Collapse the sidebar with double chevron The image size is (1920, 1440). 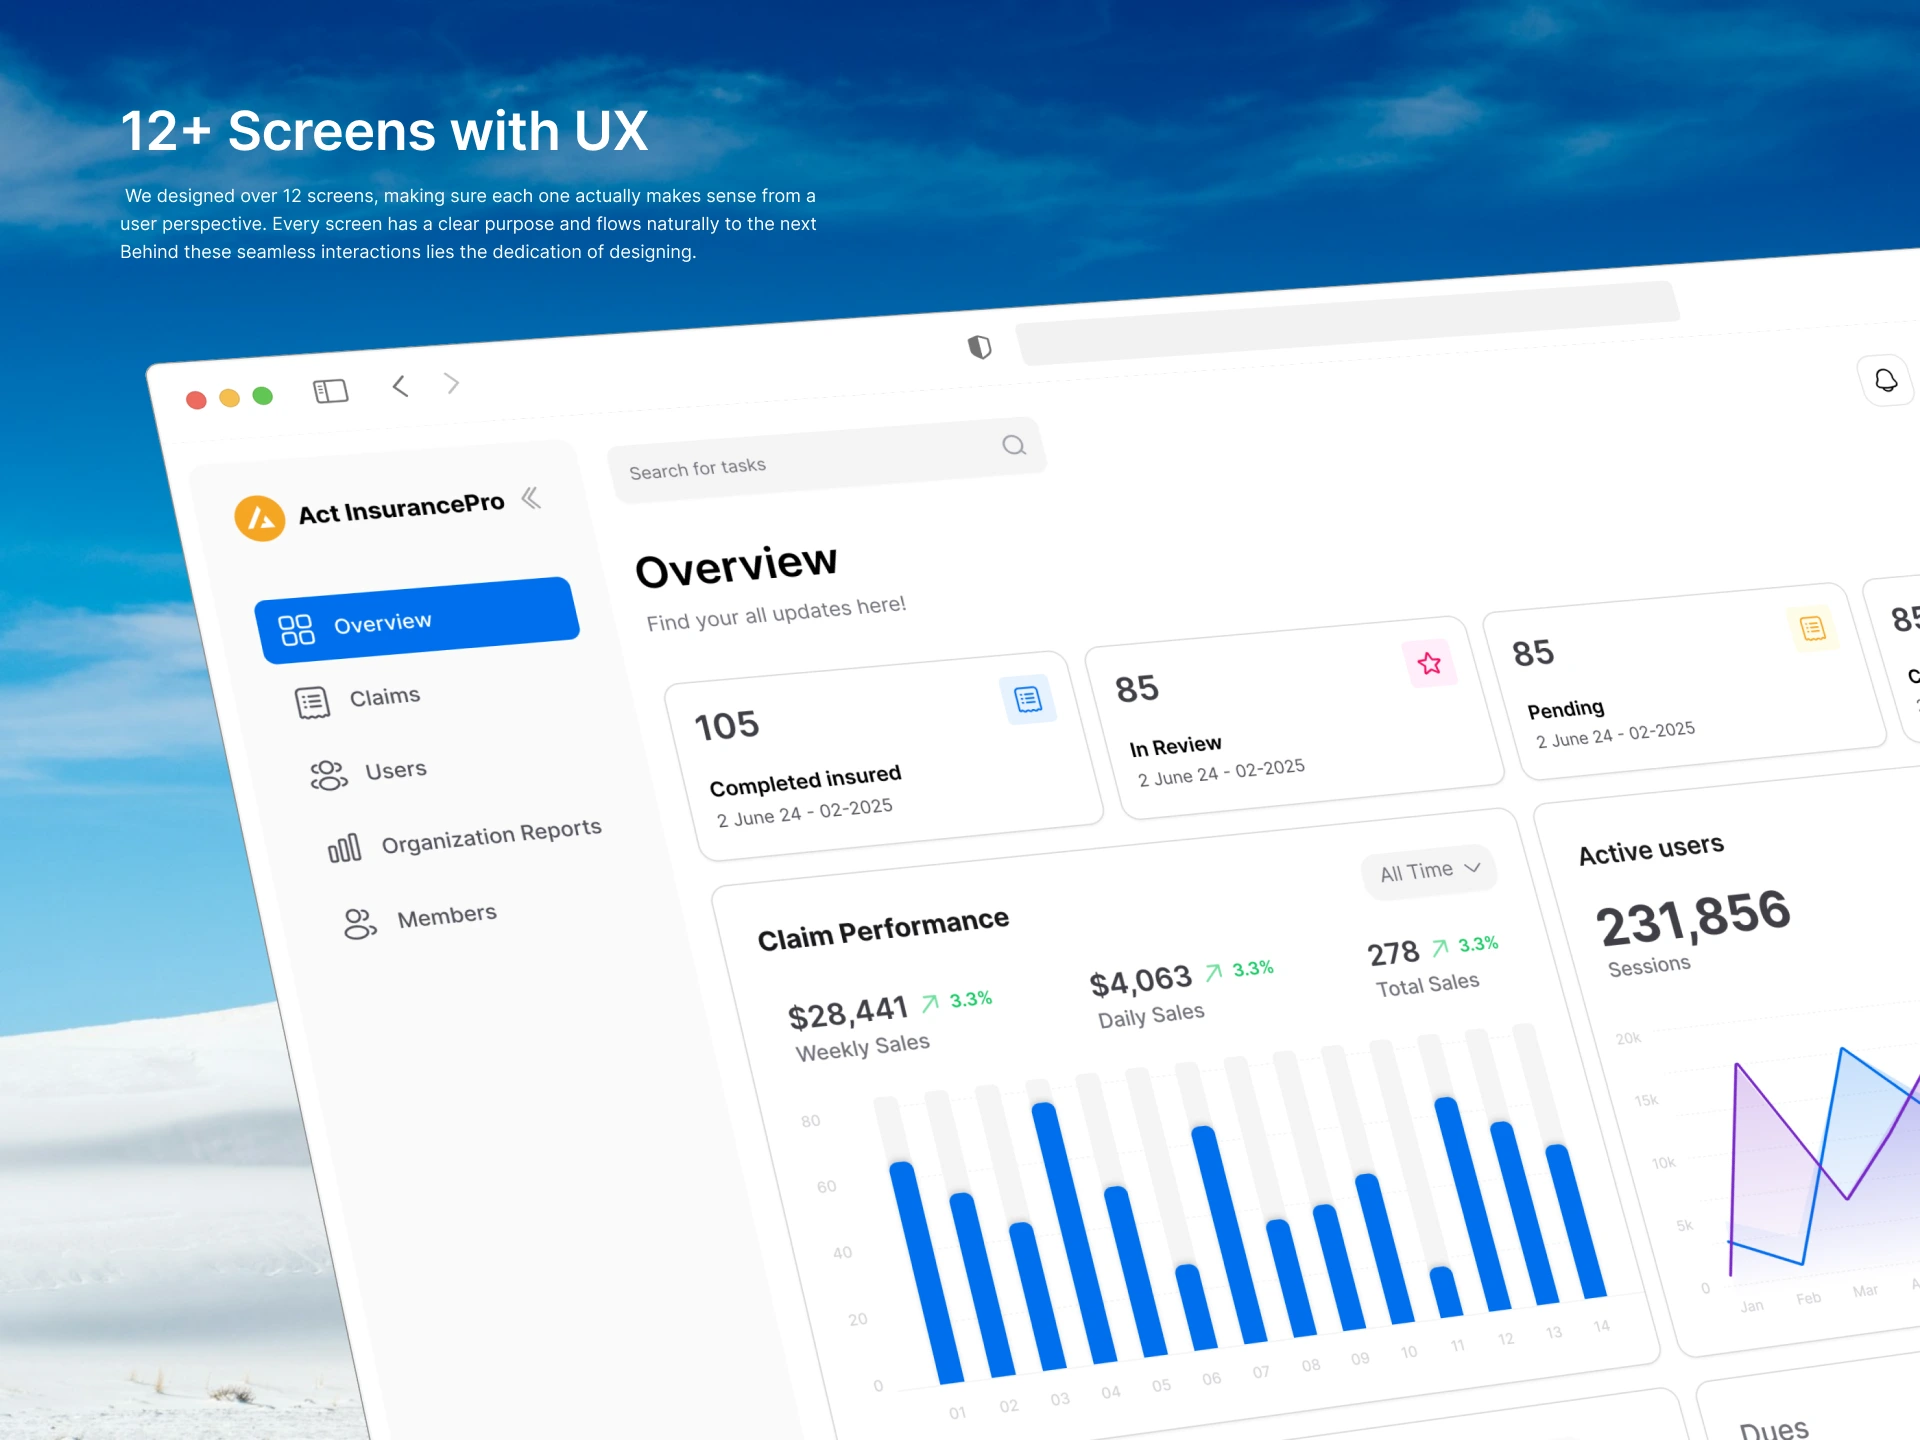pos(531,497)
